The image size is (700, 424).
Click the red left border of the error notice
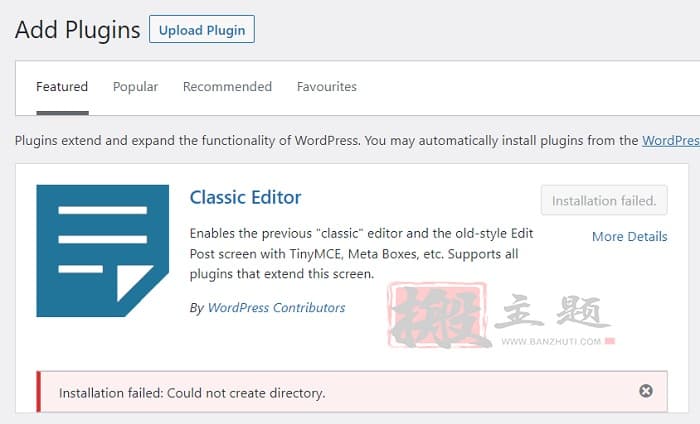click(x=38, y=391)
